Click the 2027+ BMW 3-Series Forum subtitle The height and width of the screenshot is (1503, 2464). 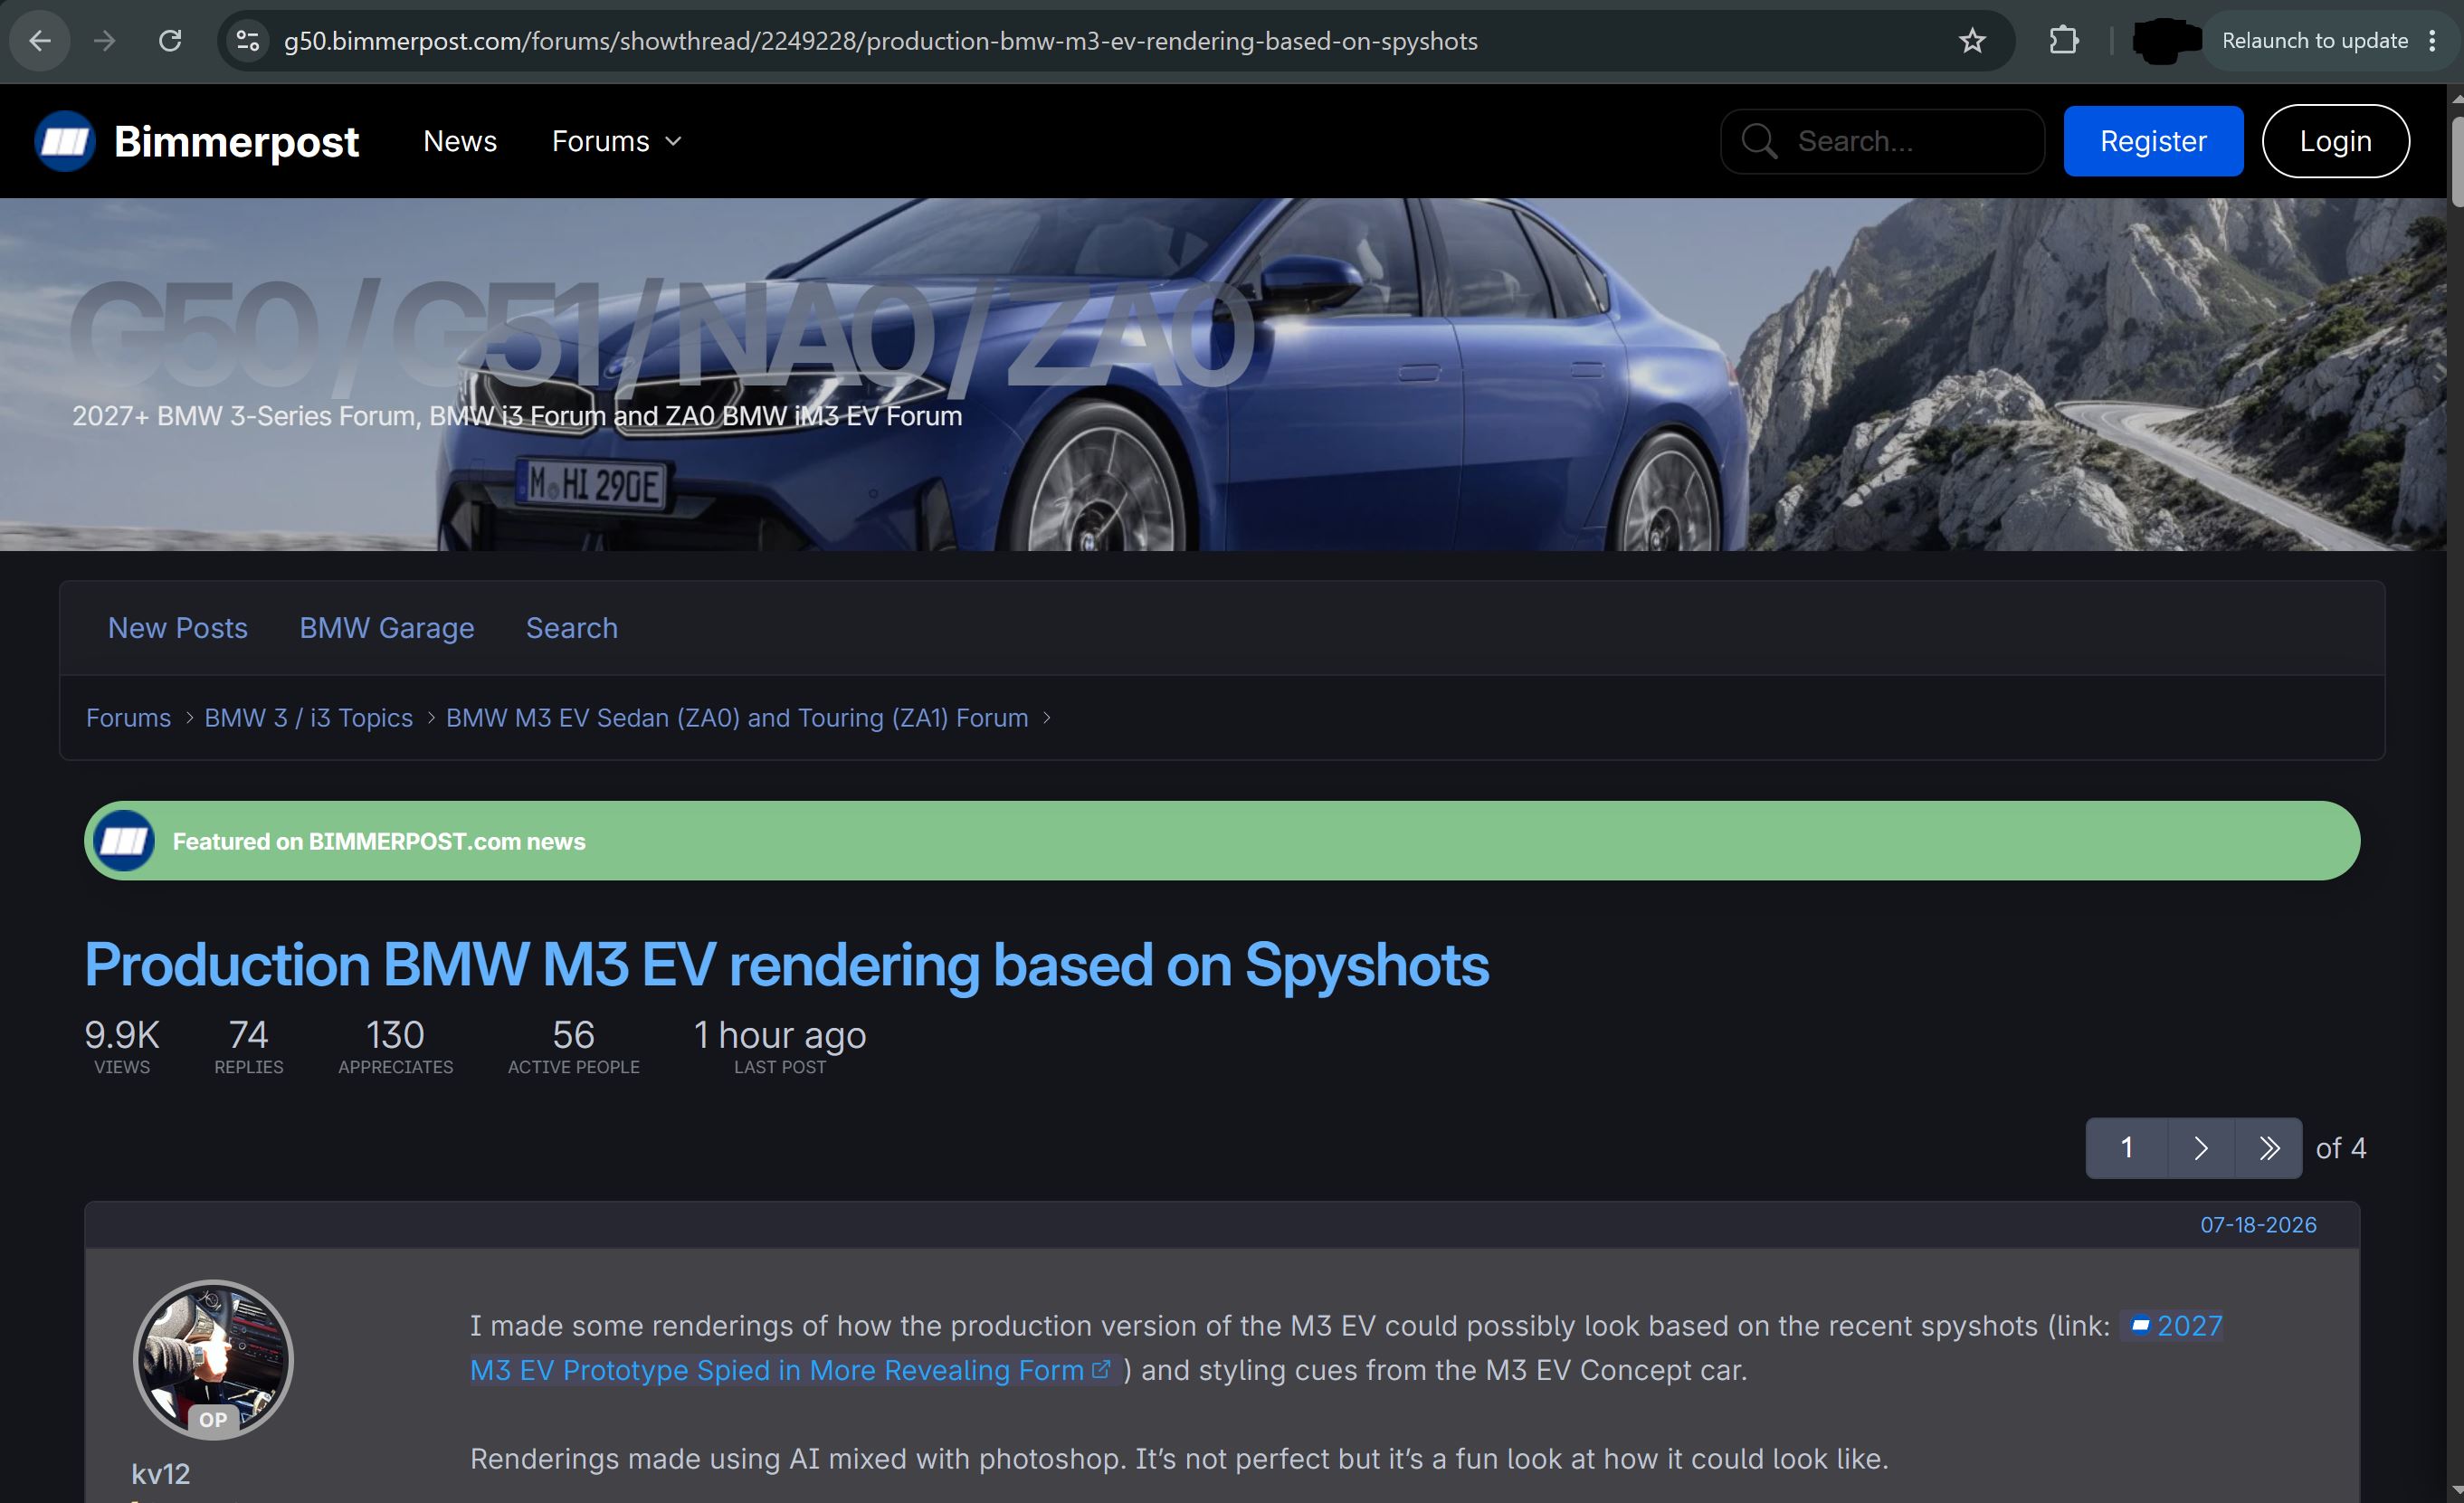click(x=517, y=416)
